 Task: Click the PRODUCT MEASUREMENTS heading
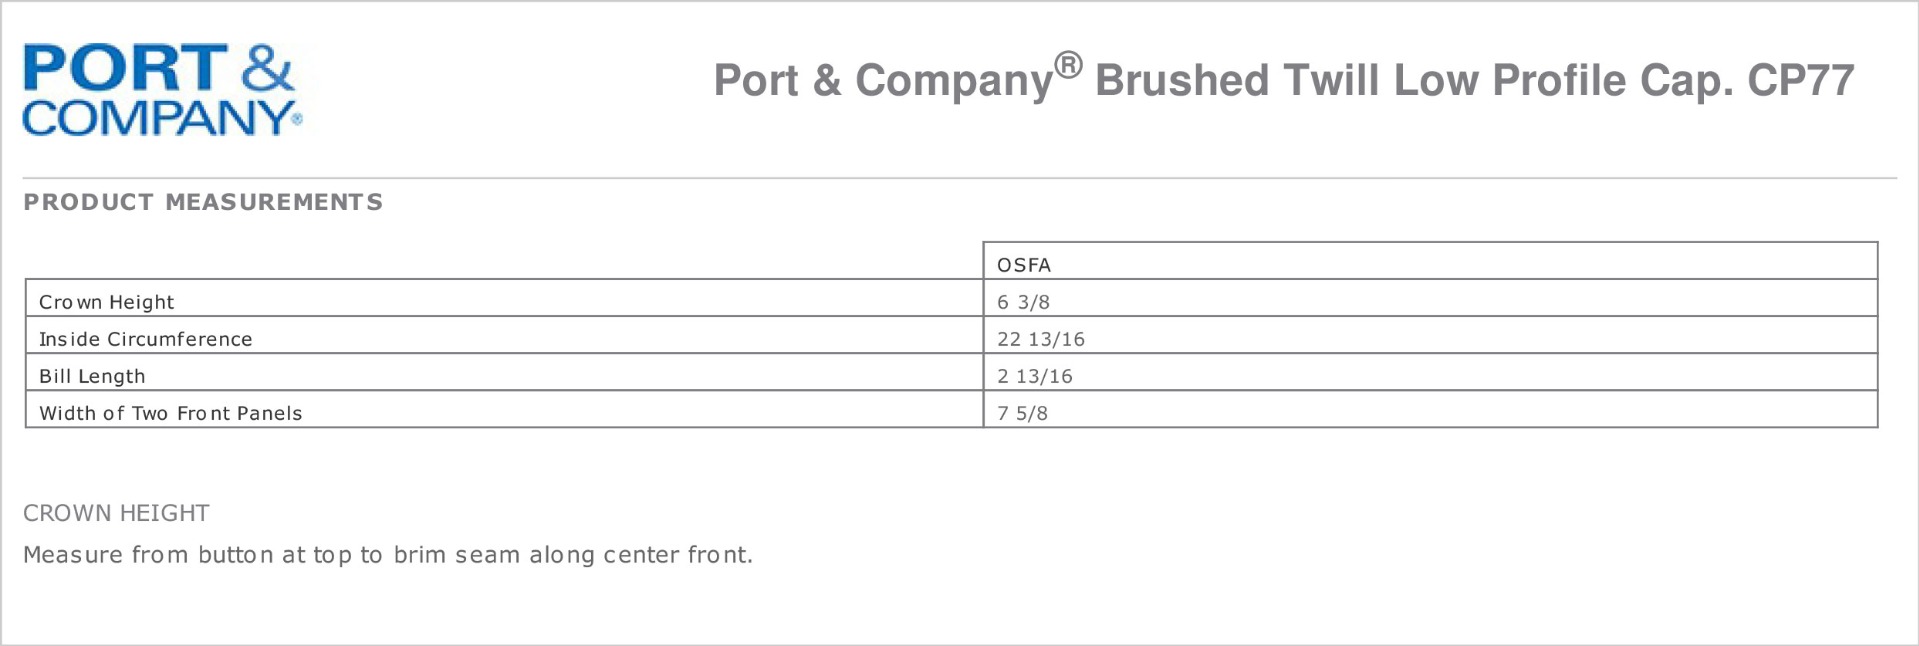pyautogui.click(x=203, y=202)
